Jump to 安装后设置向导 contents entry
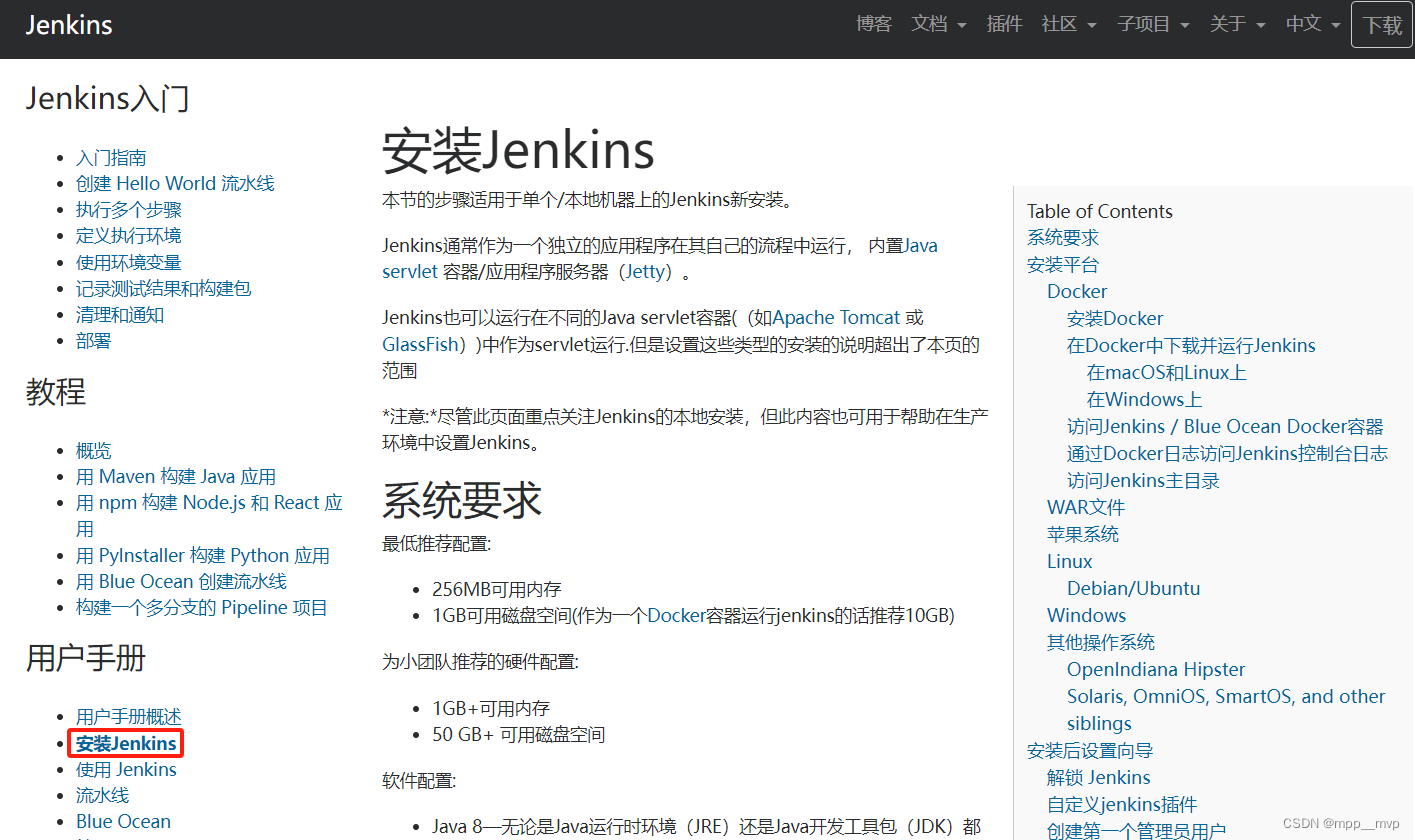The height and width of the screenshot is (840, 1415). tap(1090, 750)
